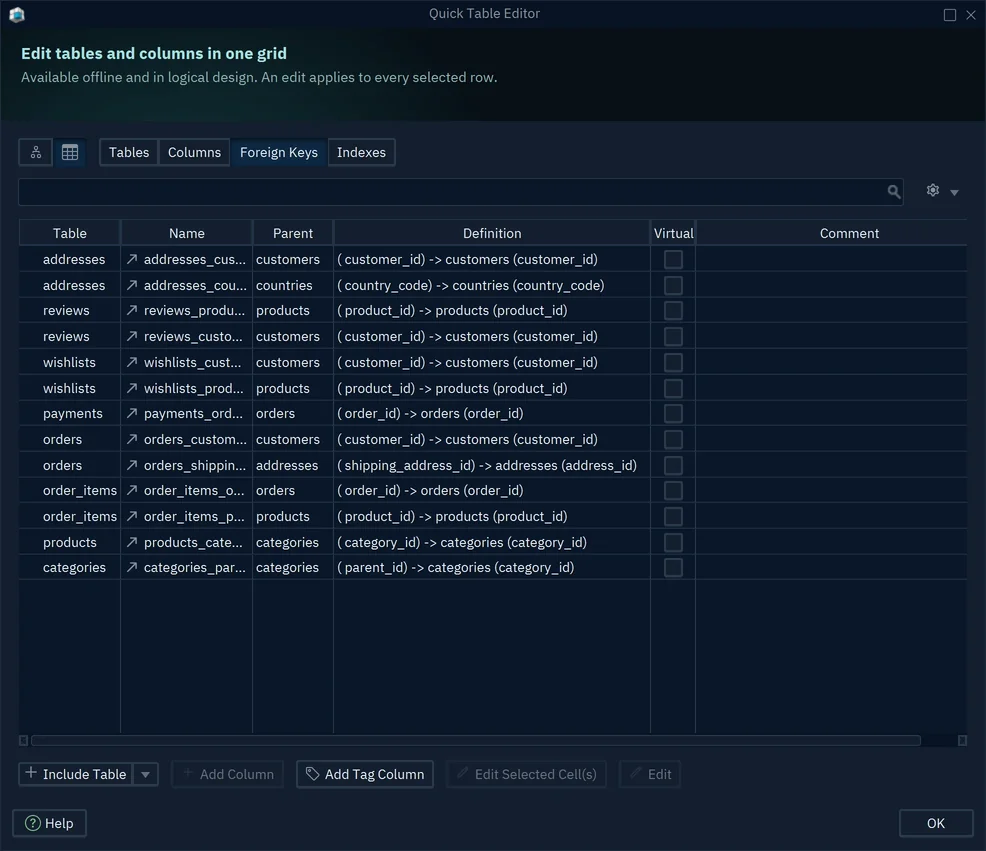Open Help
986x851 pixels.
click(49, 823)
